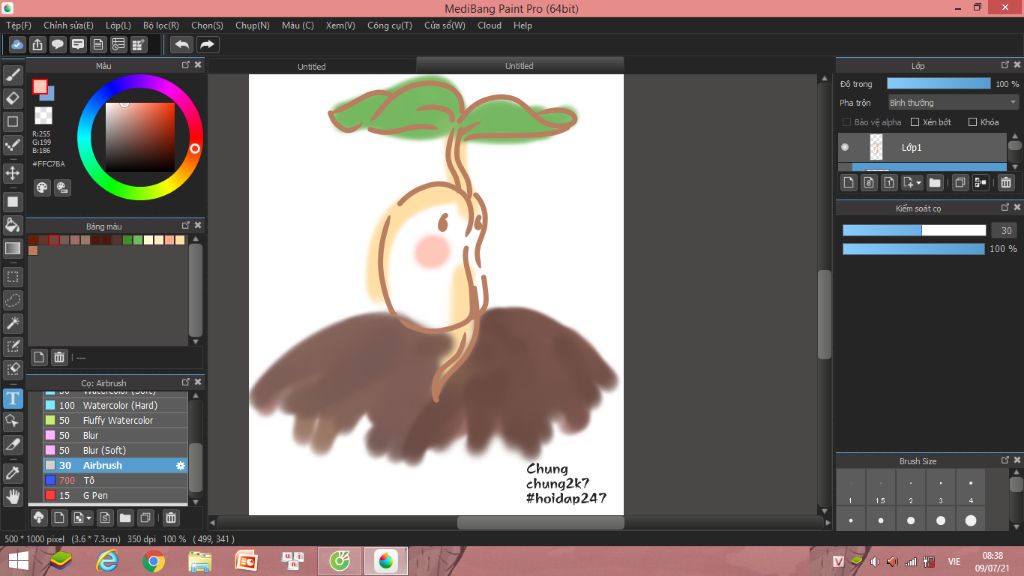
Task: Click the cloud save toolbar icon
Action: [x=17, y=44]
